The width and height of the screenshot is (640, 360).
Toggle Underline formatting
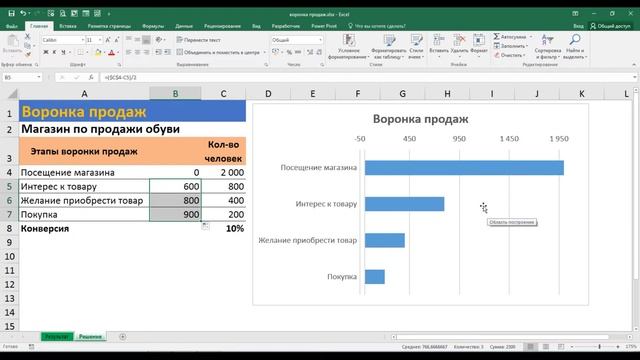tap(63, 52)
